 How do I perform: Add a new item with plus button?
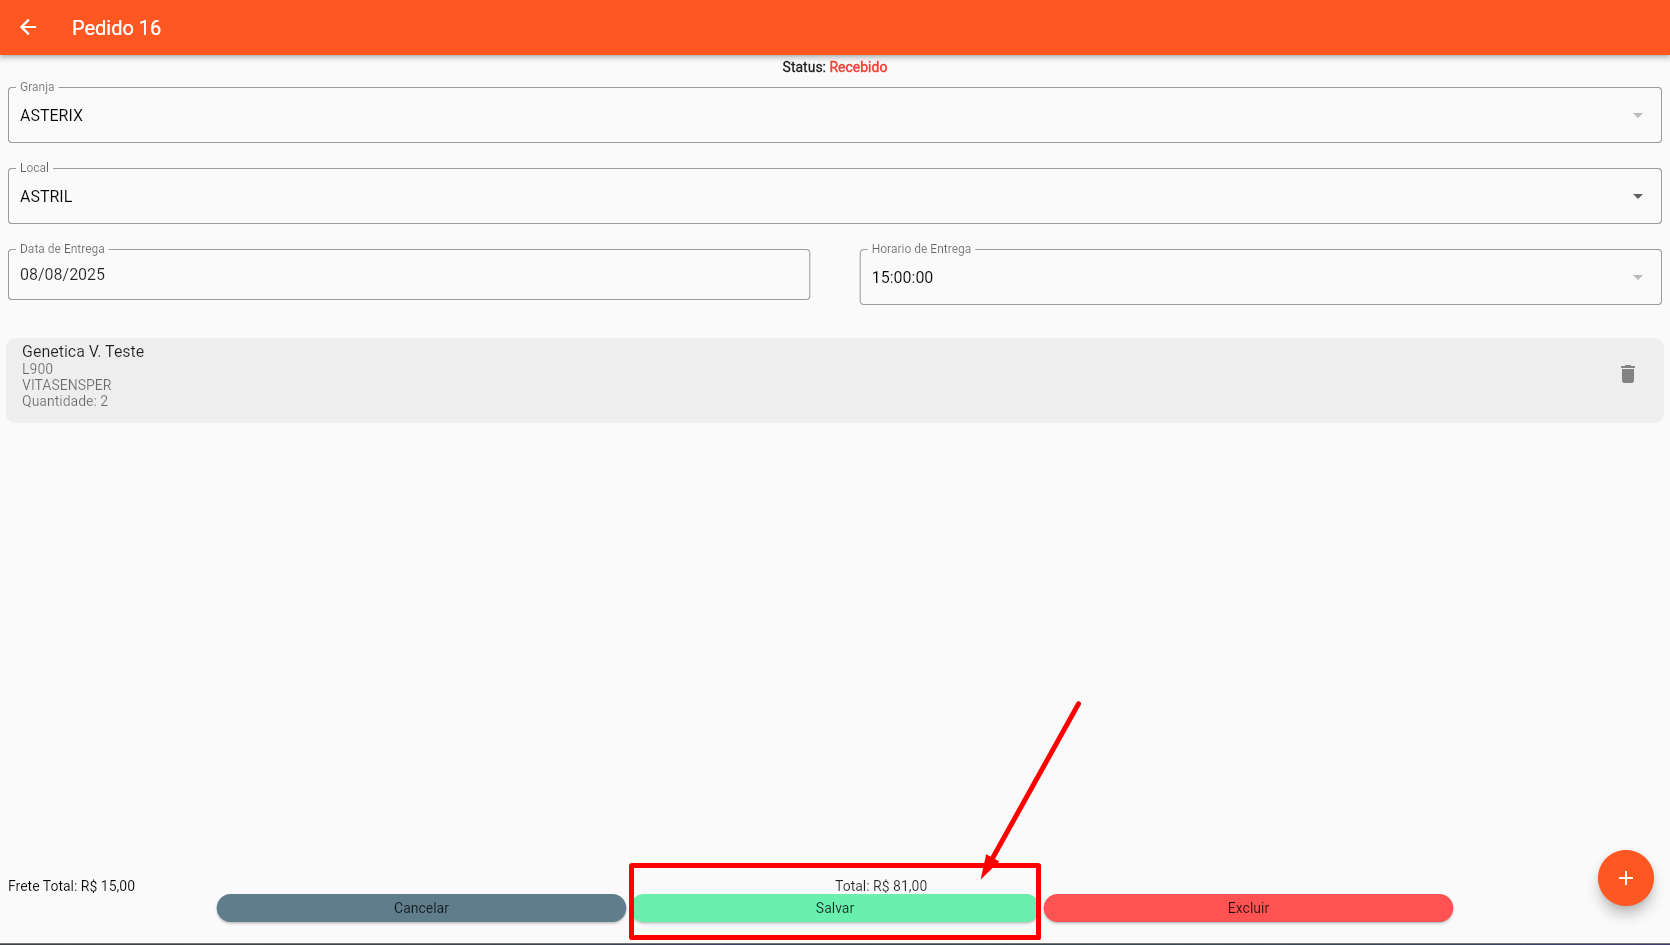tap(1625, 878)
